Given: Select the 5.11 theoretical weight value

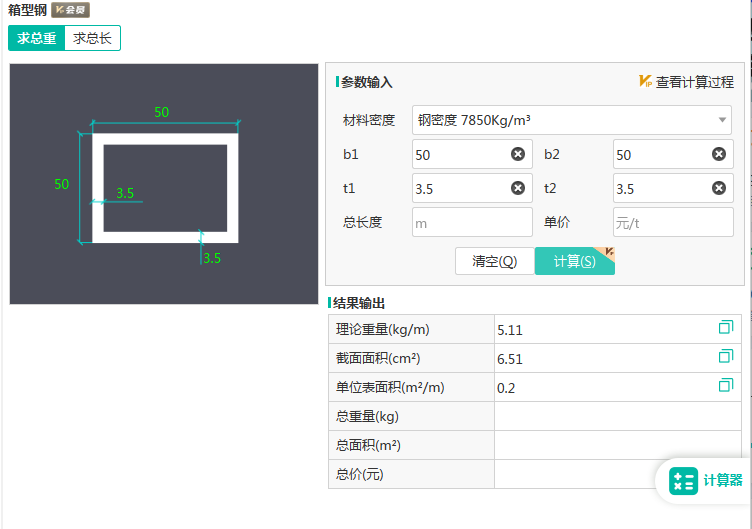Looking at the screenshot, I should pyautogui.click(x=510, y=330).
